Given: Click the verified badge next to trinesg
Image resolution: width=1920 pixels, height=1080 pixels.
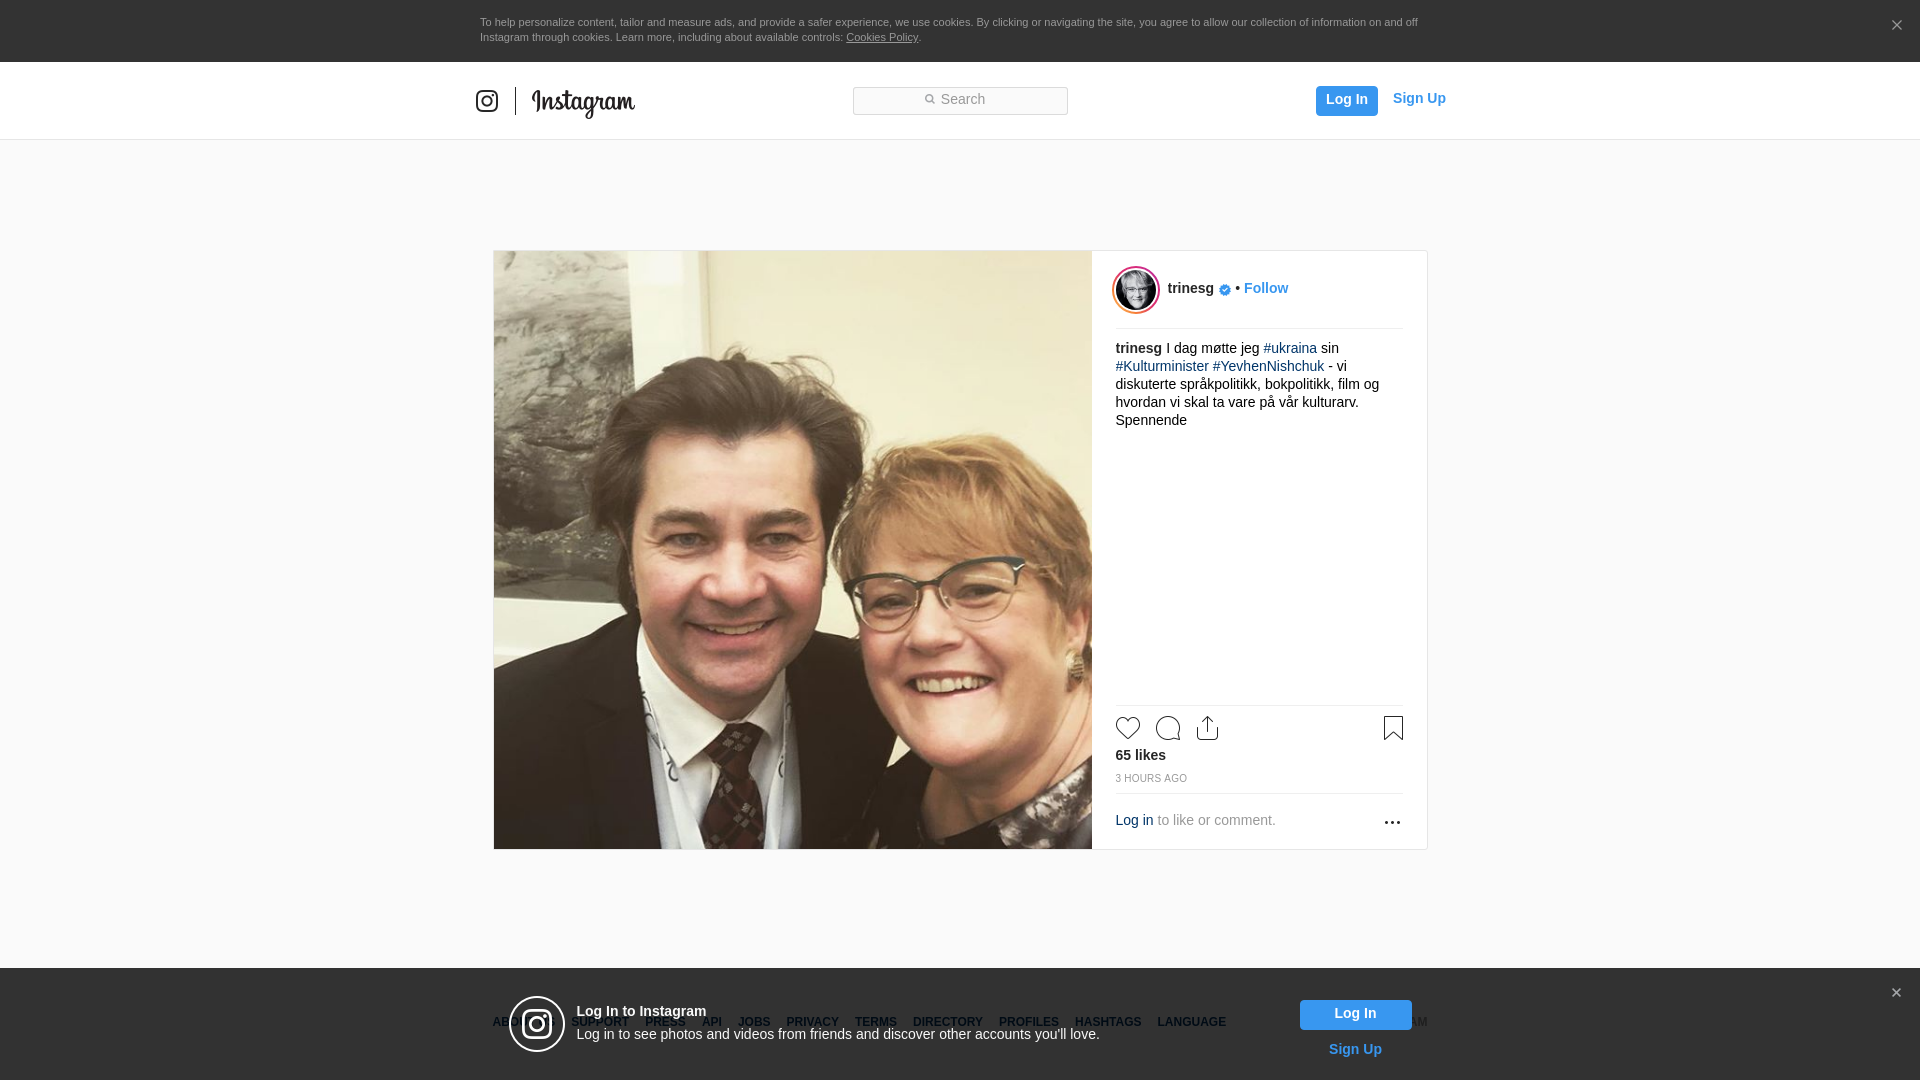Looking at the screenshot, I should pyautogui.click(x=1225, y=290).
